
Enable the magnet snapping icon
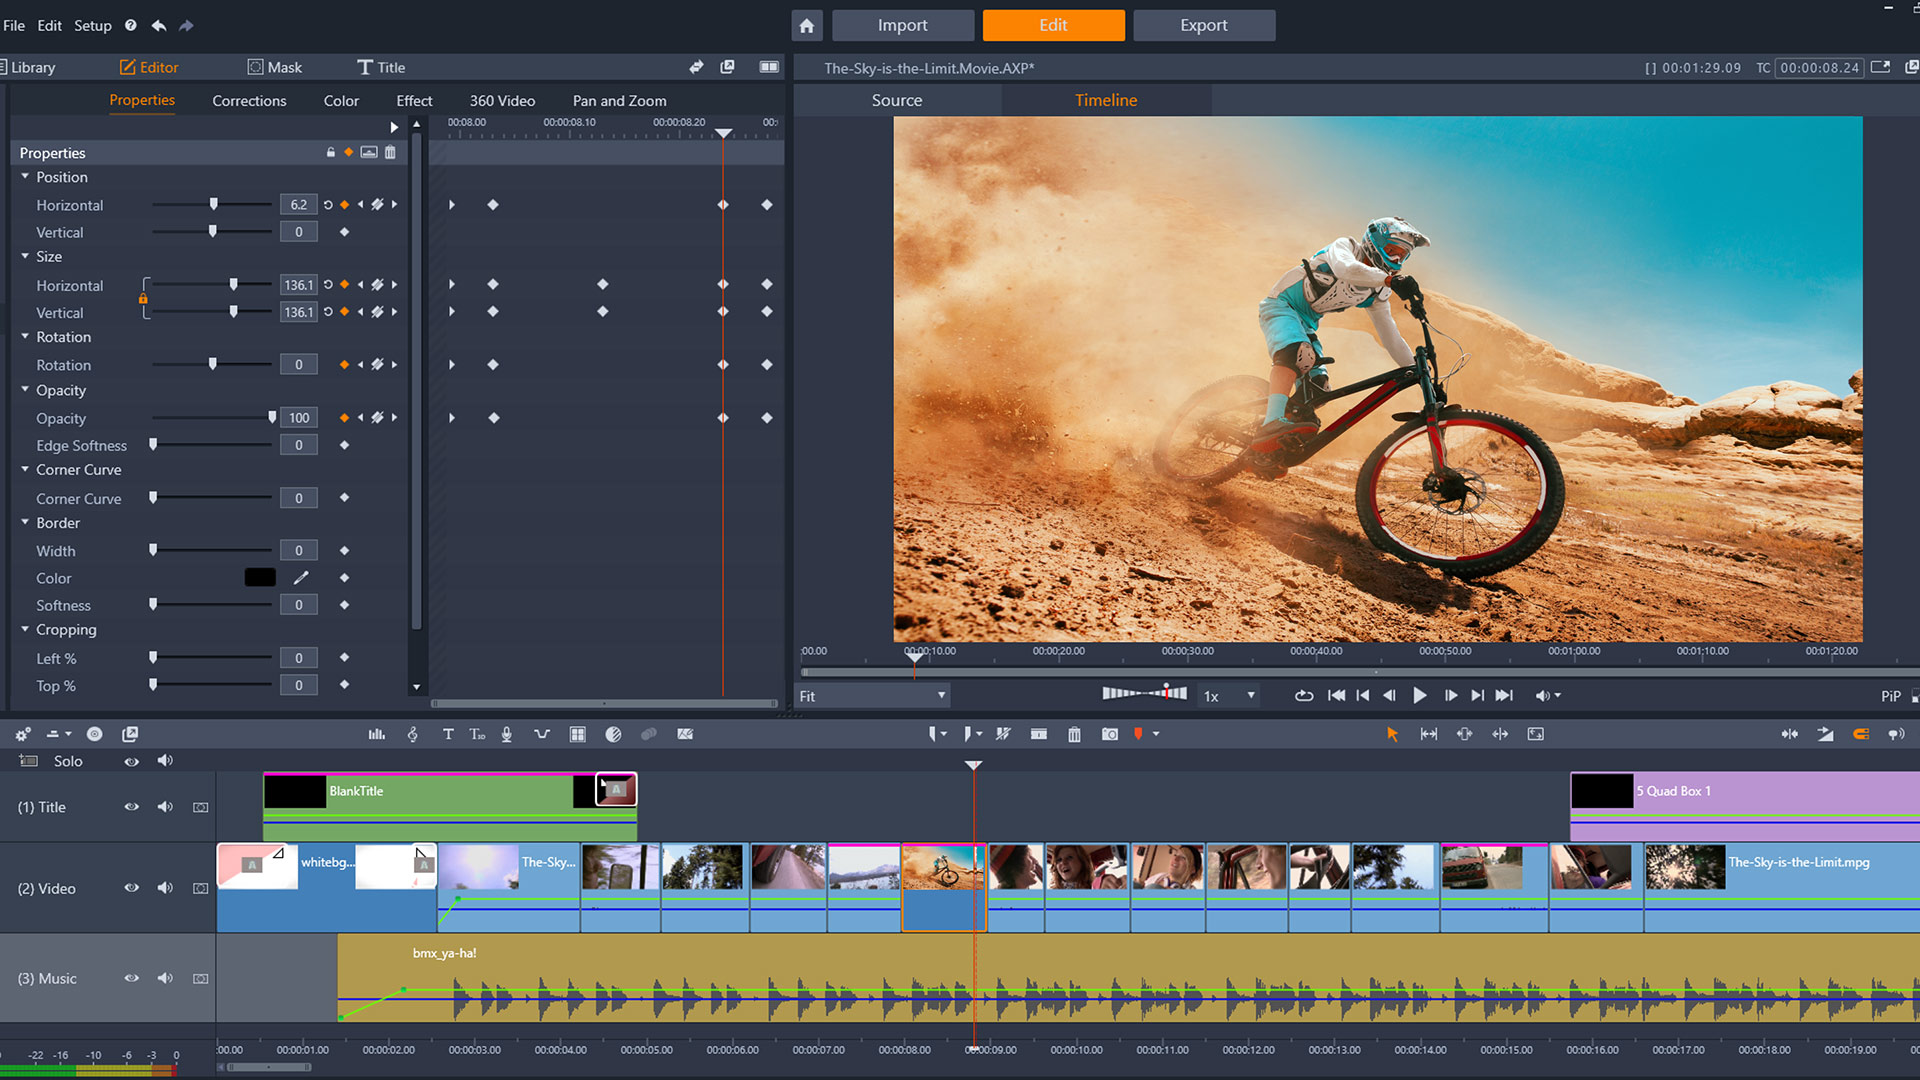click(1861, 733)
